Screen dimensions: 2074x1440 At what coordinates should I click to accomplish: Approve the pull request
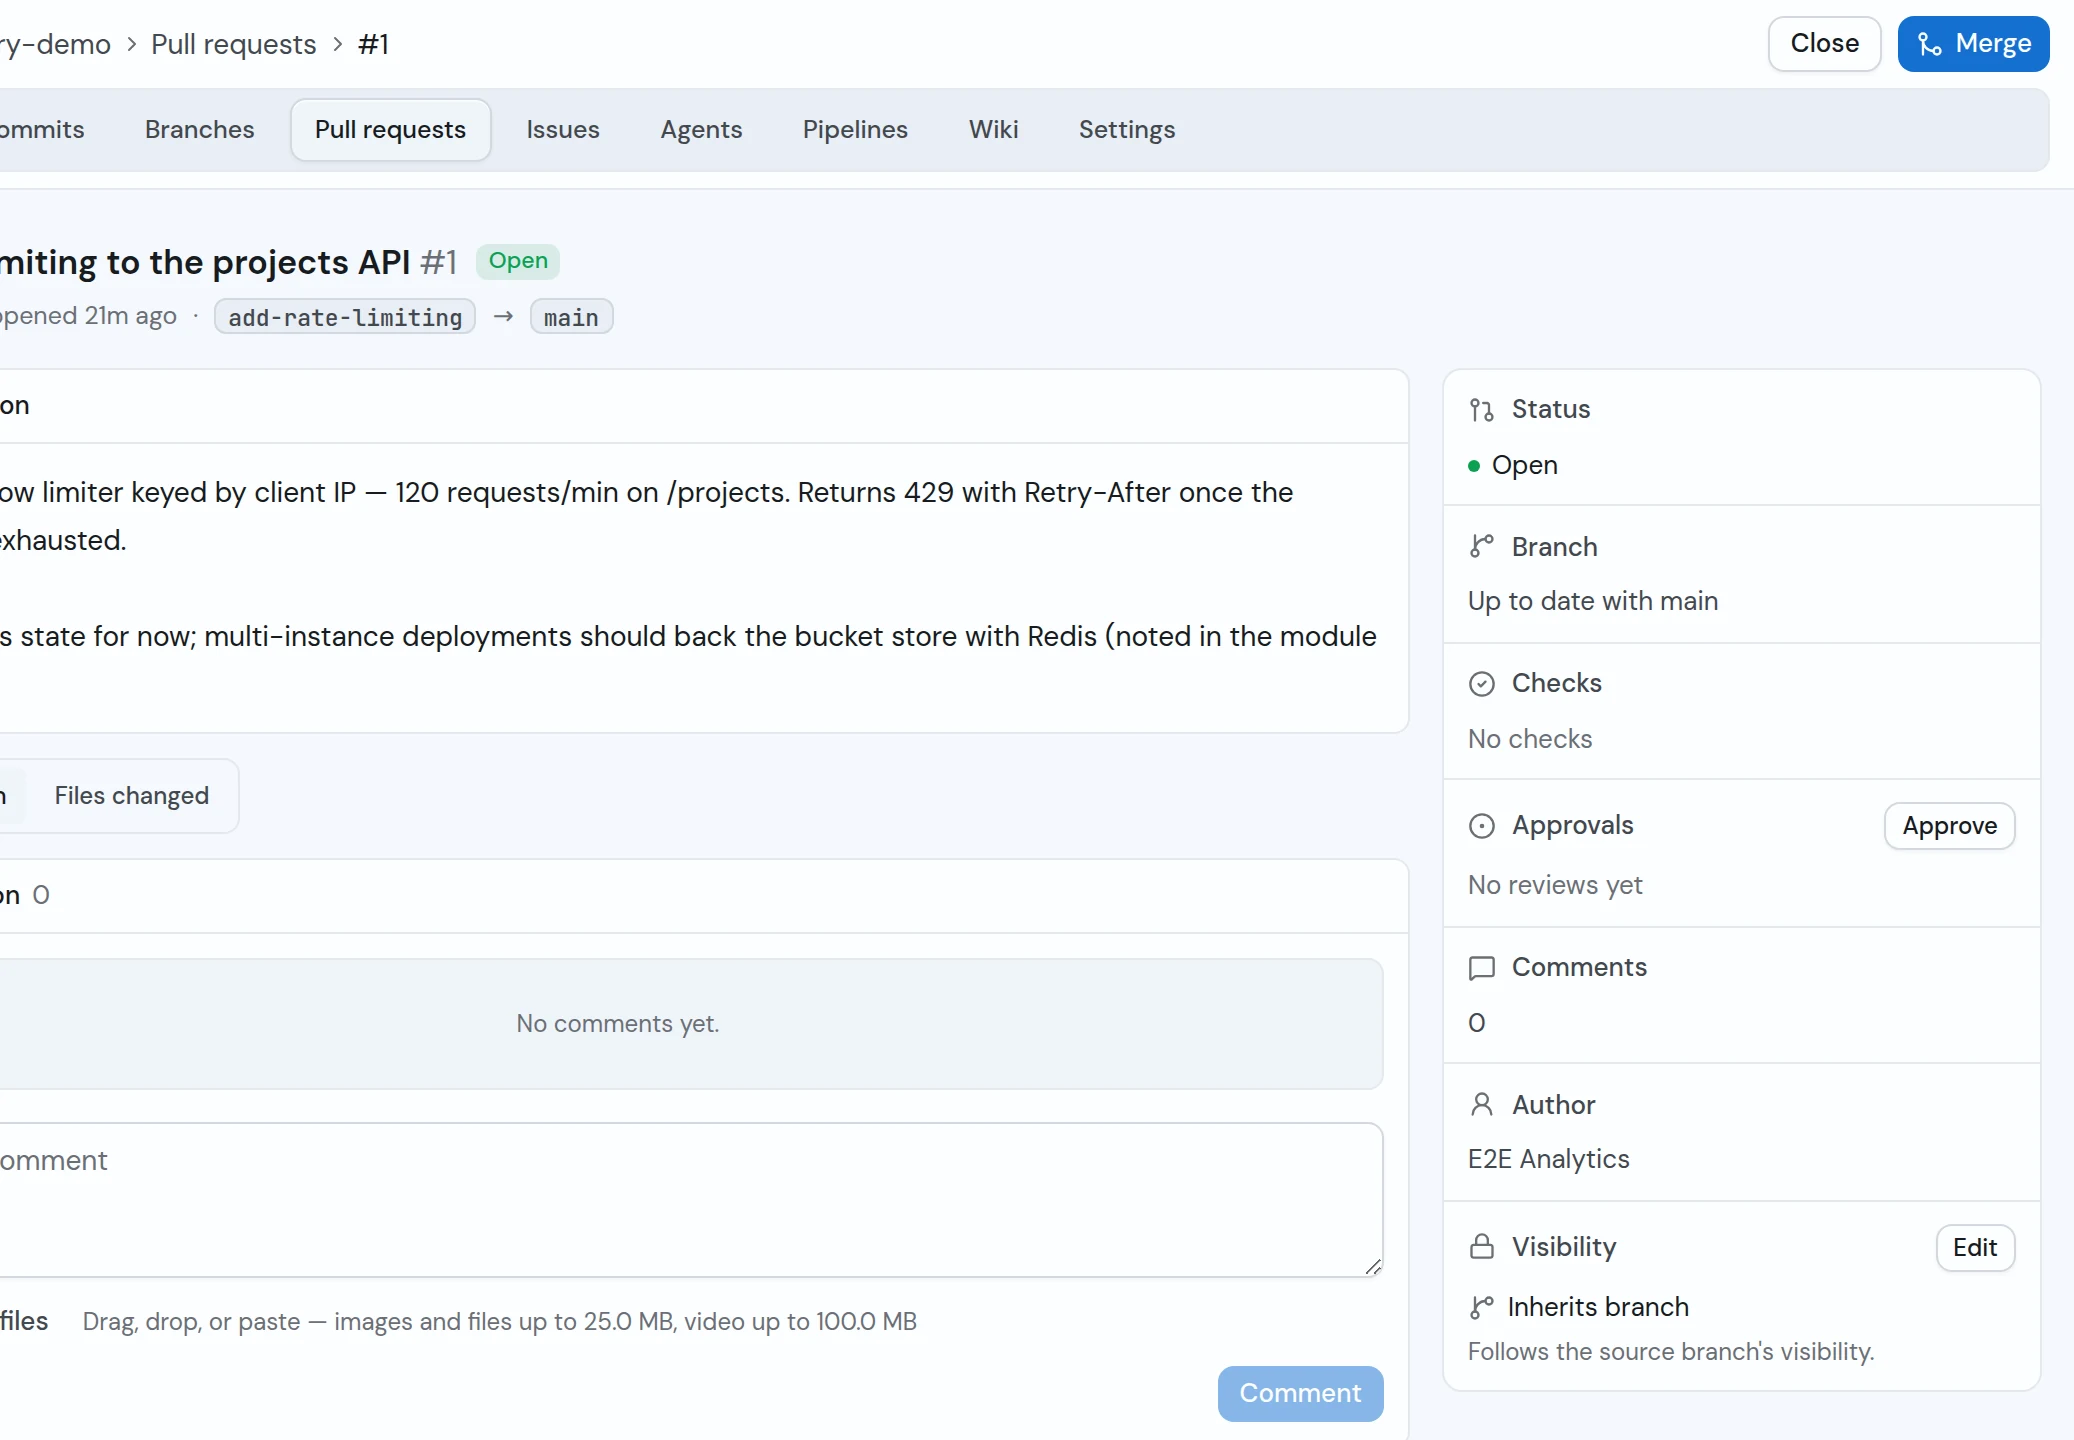1949,826
